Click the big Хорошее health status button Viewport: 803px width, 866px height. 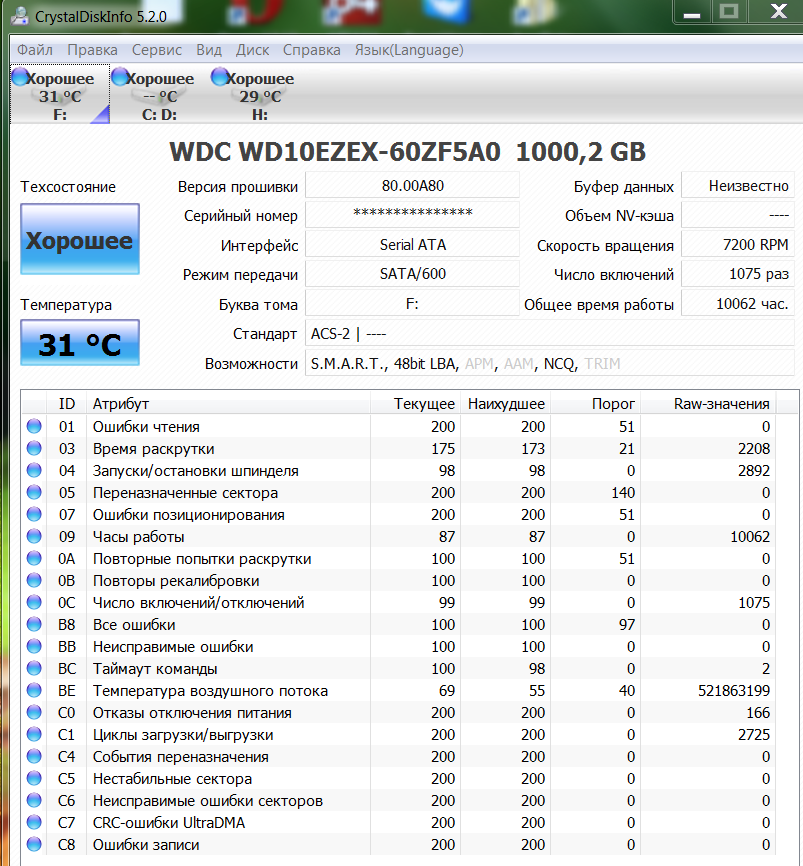point(80,239)
